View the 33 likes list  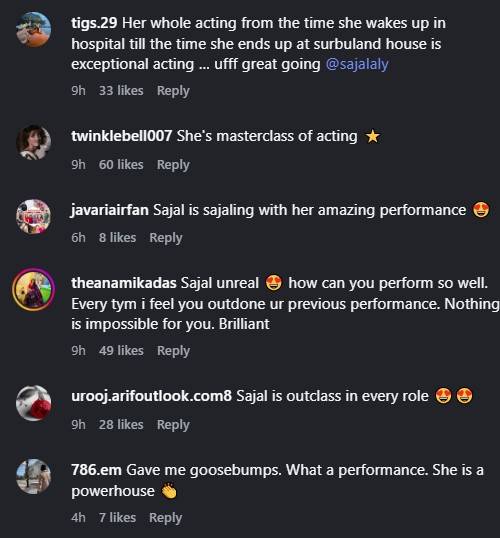[x=121, y=91]
